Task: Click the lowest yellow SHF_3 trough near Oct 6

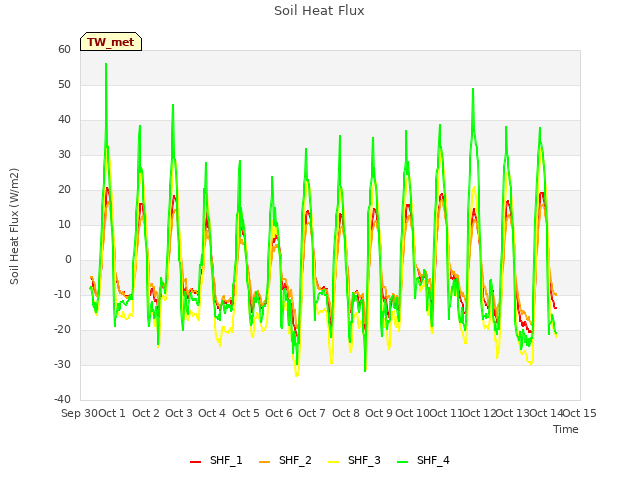Action: (x=297, y=376)
